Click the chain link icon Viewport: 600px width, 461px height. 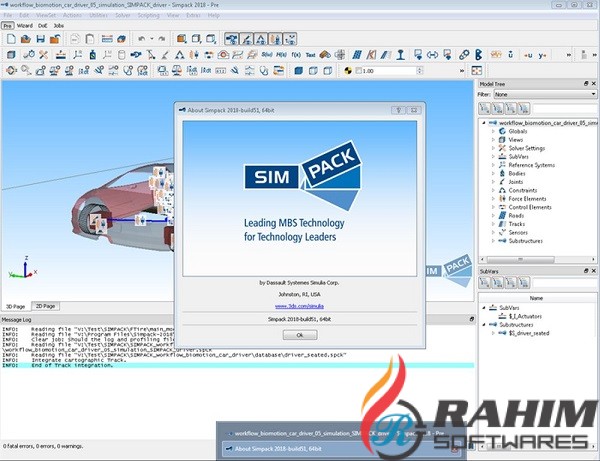[x=464, y=55]
